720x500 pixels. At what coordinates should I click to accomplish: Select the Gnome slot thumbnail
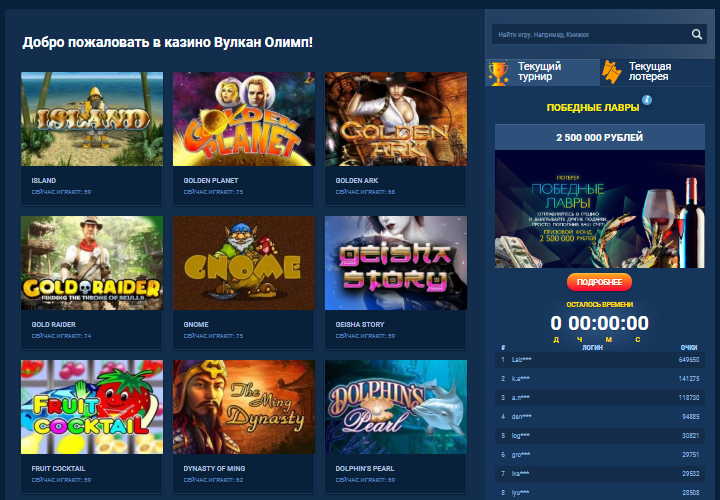click(243, 263)
